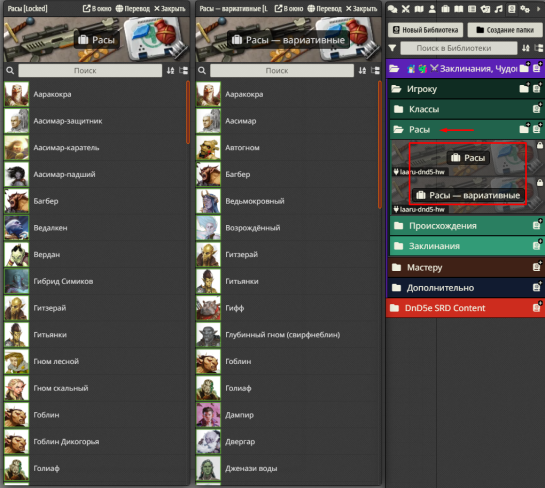This screenshot has height=488, width=545.
Task: Collapse folders icon in the Расы window
Action: pyautogui.click(x=184, y=71)
